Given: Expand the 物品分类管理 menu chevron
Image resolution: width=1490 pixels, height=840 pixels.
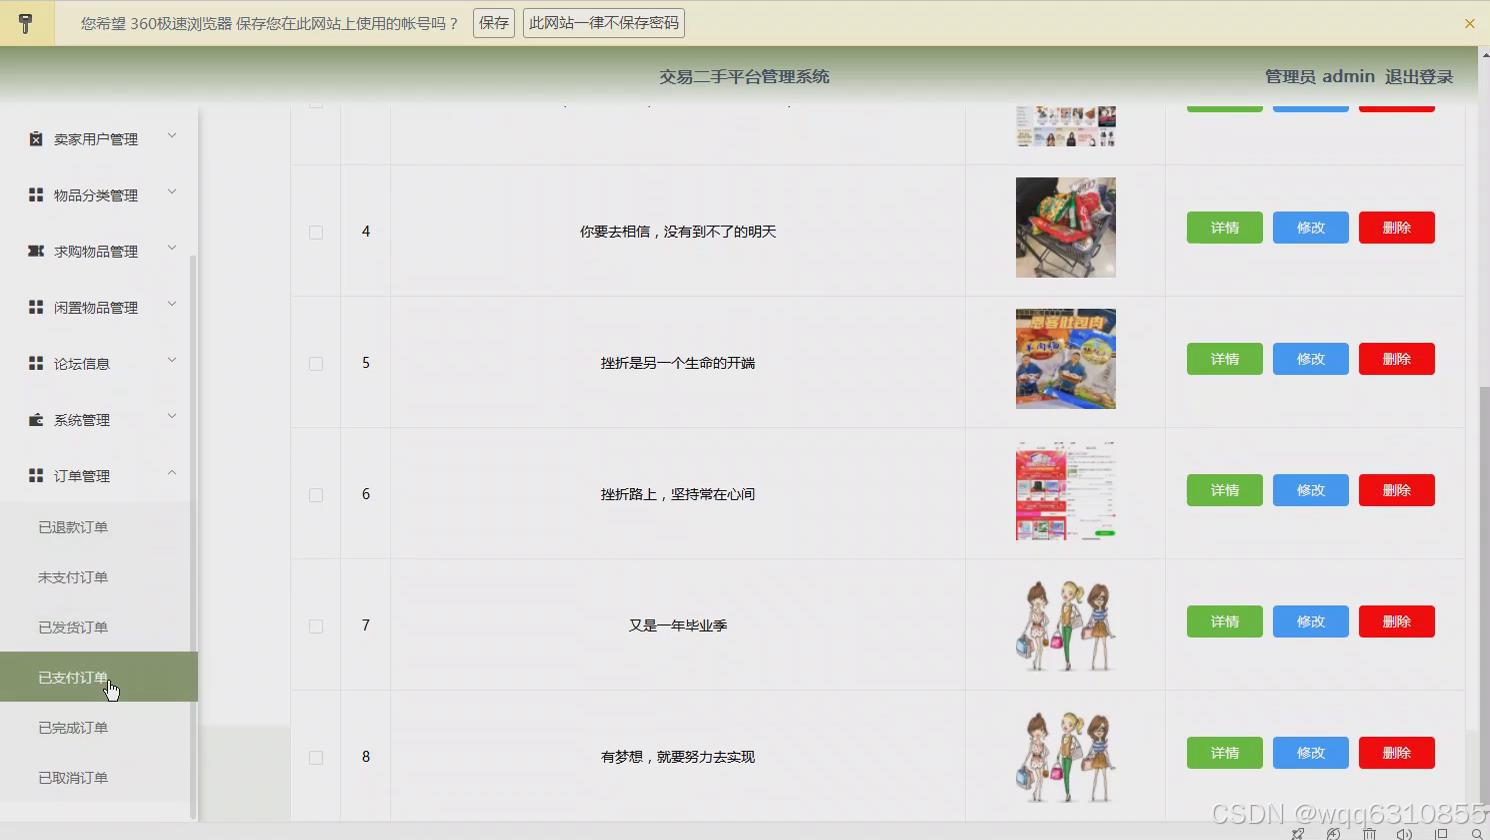Looking at the screenshot, I should click(x=171, y=191).
